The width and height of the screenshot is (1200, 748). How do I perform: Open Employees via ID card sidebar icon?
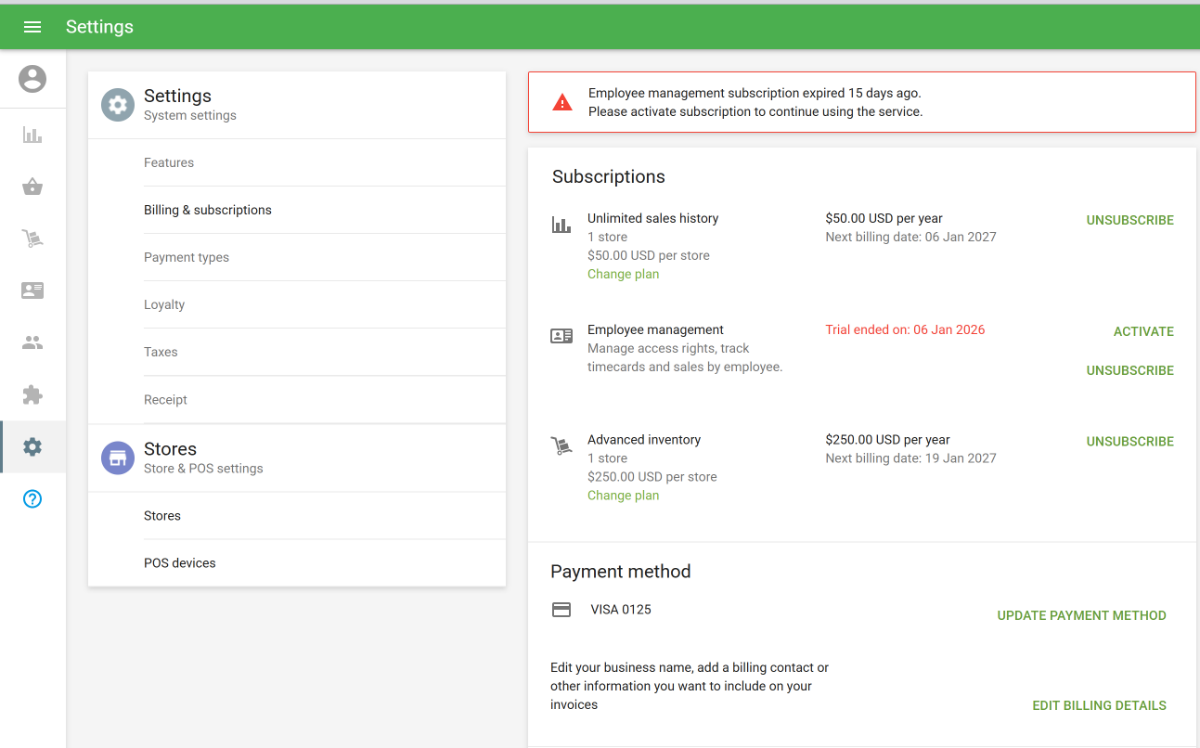click(32, 291)
